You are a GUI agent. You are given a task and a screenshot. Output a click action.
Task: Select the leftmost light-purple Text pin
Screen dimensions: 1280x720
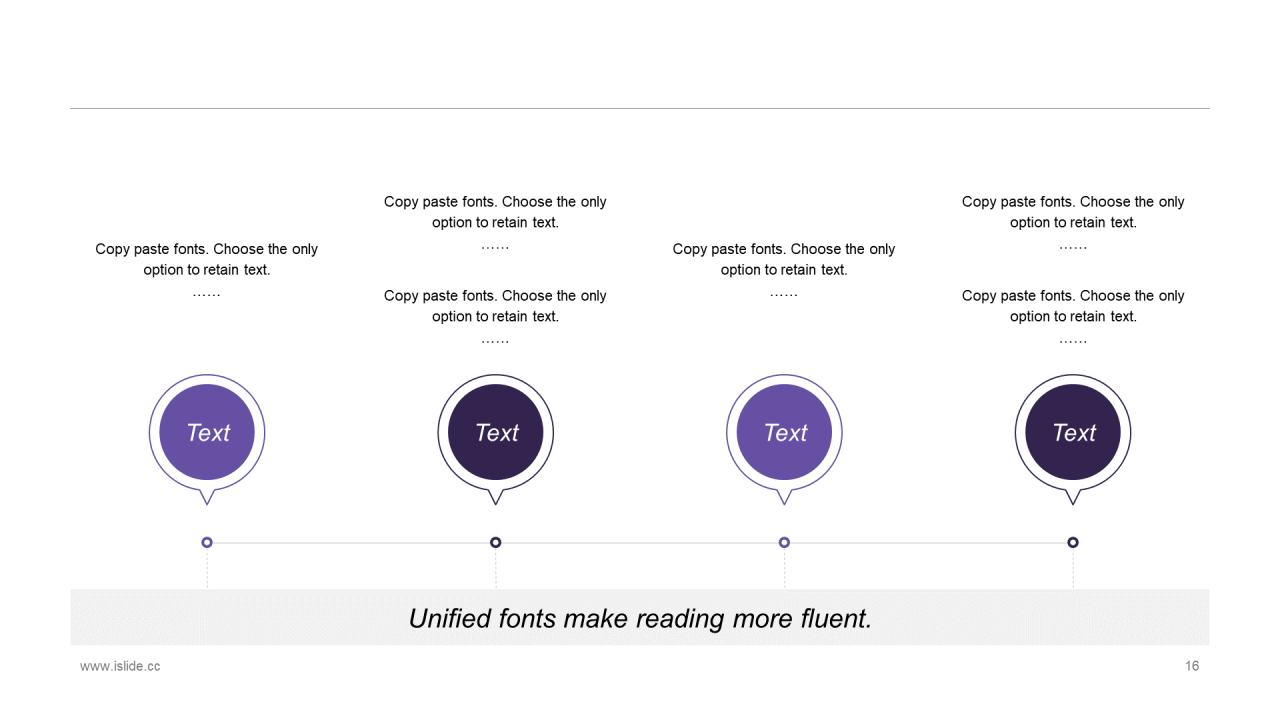coord(207,433)
